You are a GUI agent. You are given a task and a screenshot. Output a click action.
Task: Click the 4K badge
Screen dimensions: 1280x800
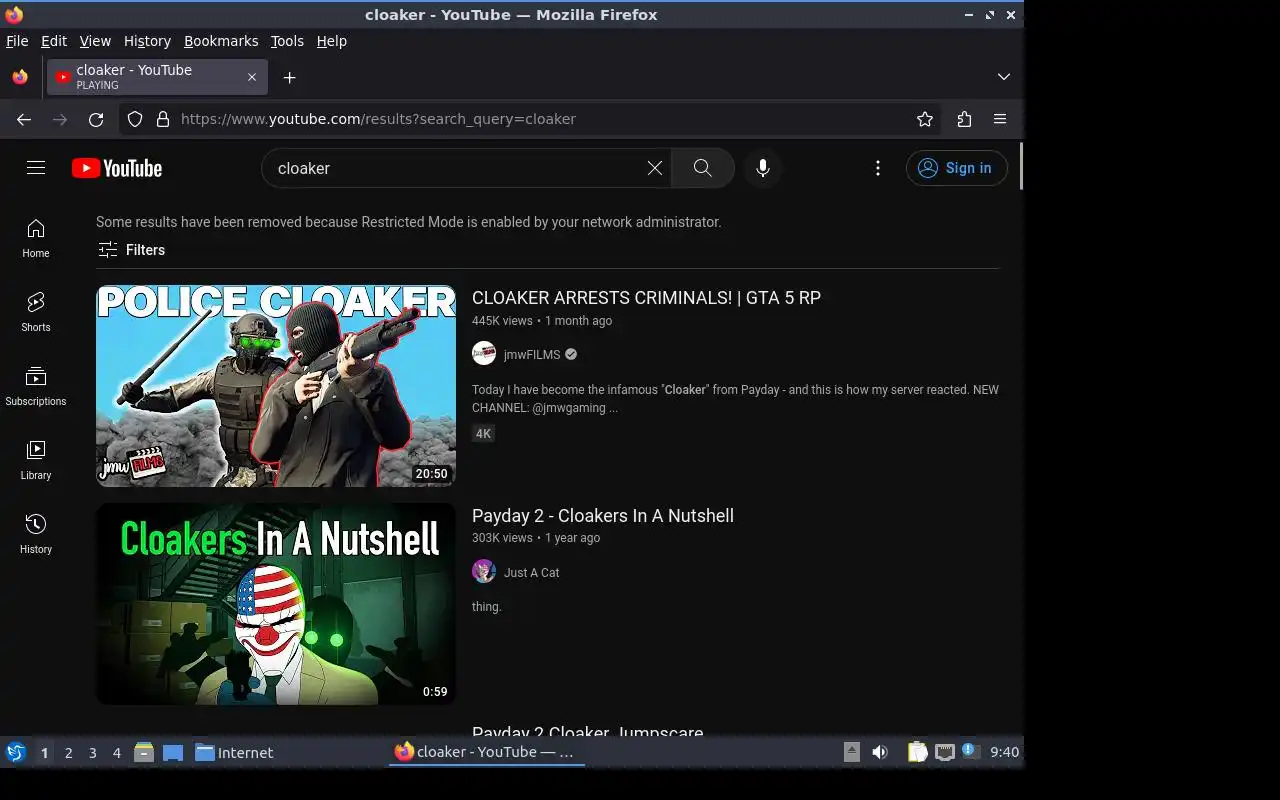coord(484,433)
